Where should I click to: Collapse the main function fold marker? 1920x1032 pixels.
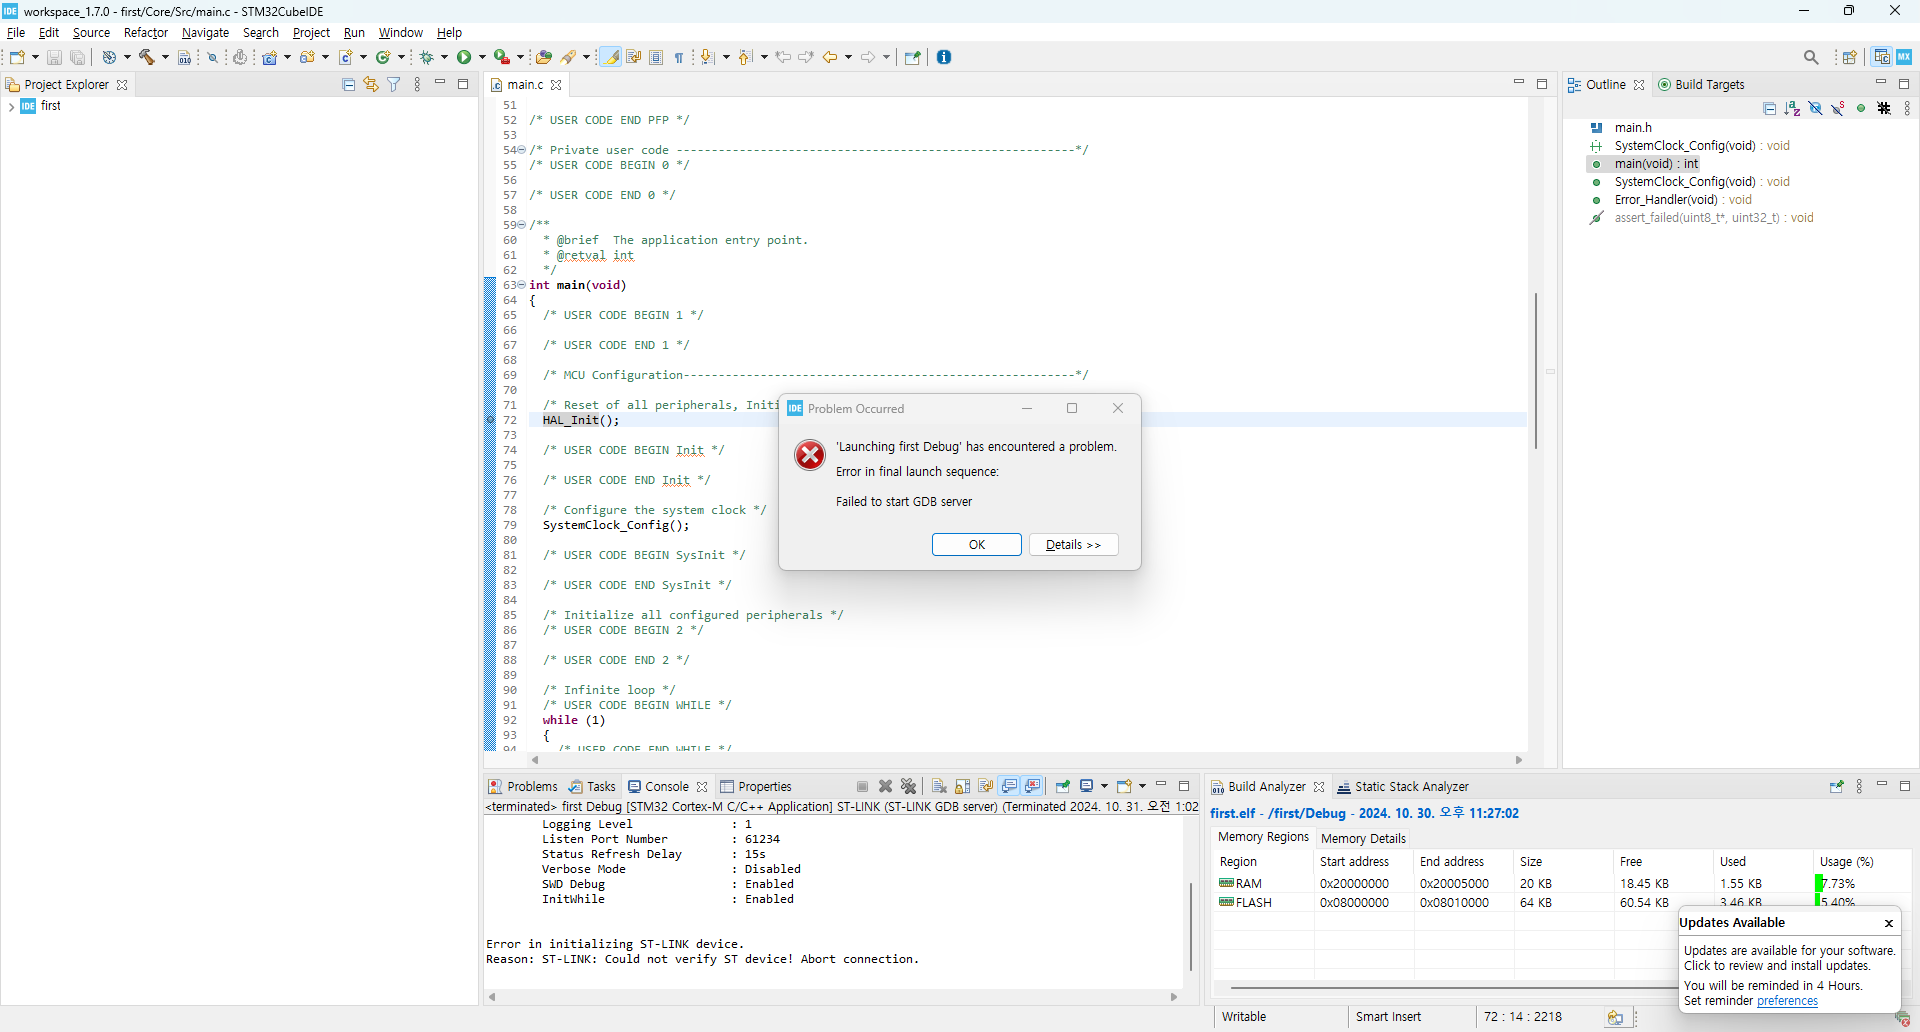click(522, 285)
